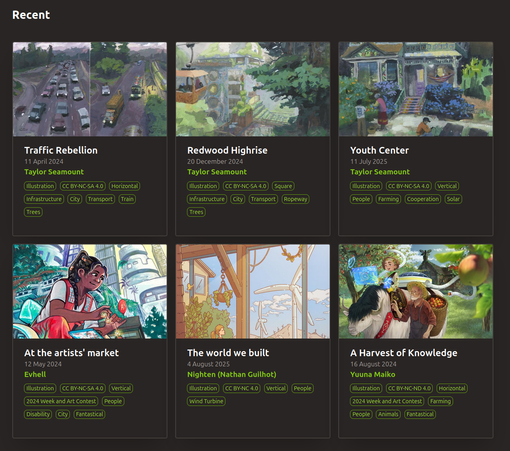Screen dimensions: 510x451
Task: Click the Traffic Rebellion title link
Action: click(61, 150)
